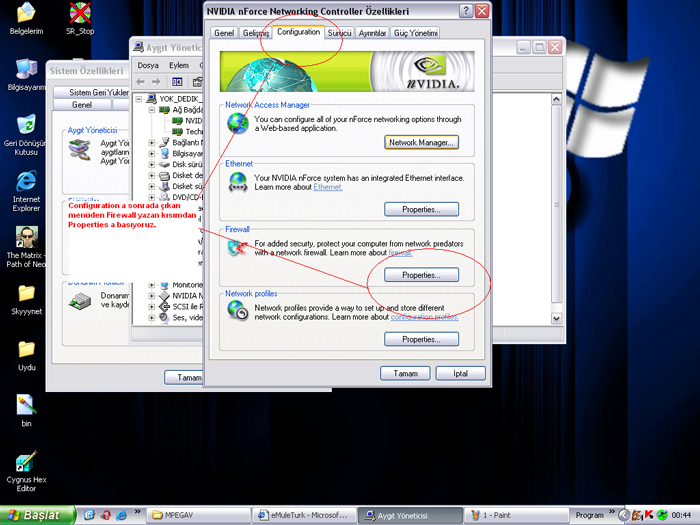
Task: Open the Başlat start menu
Action: (38, 515)
